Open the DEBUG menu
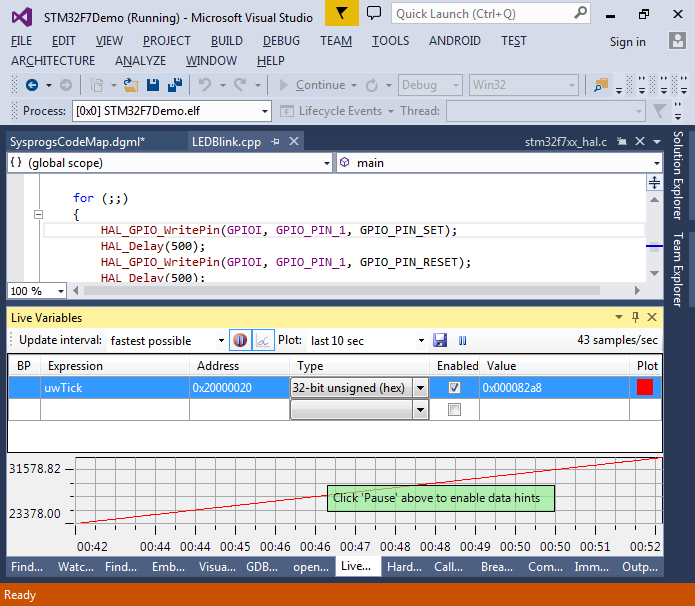 281,41
